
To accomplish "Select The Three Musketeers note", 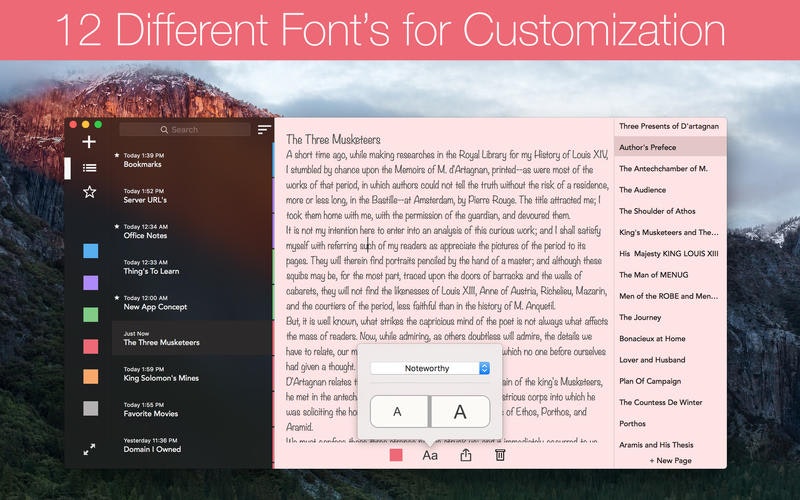I will 191,338.
